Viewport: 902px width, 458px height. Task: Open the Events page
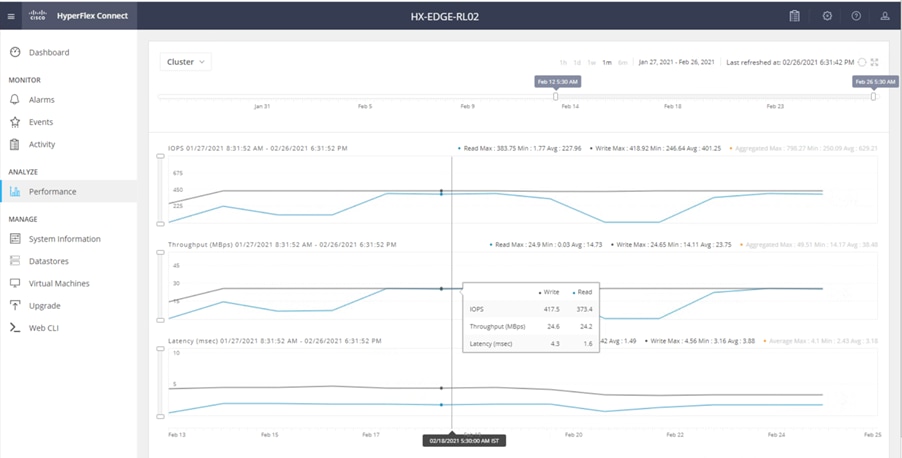pyautogui.click(x=41, y=122)
